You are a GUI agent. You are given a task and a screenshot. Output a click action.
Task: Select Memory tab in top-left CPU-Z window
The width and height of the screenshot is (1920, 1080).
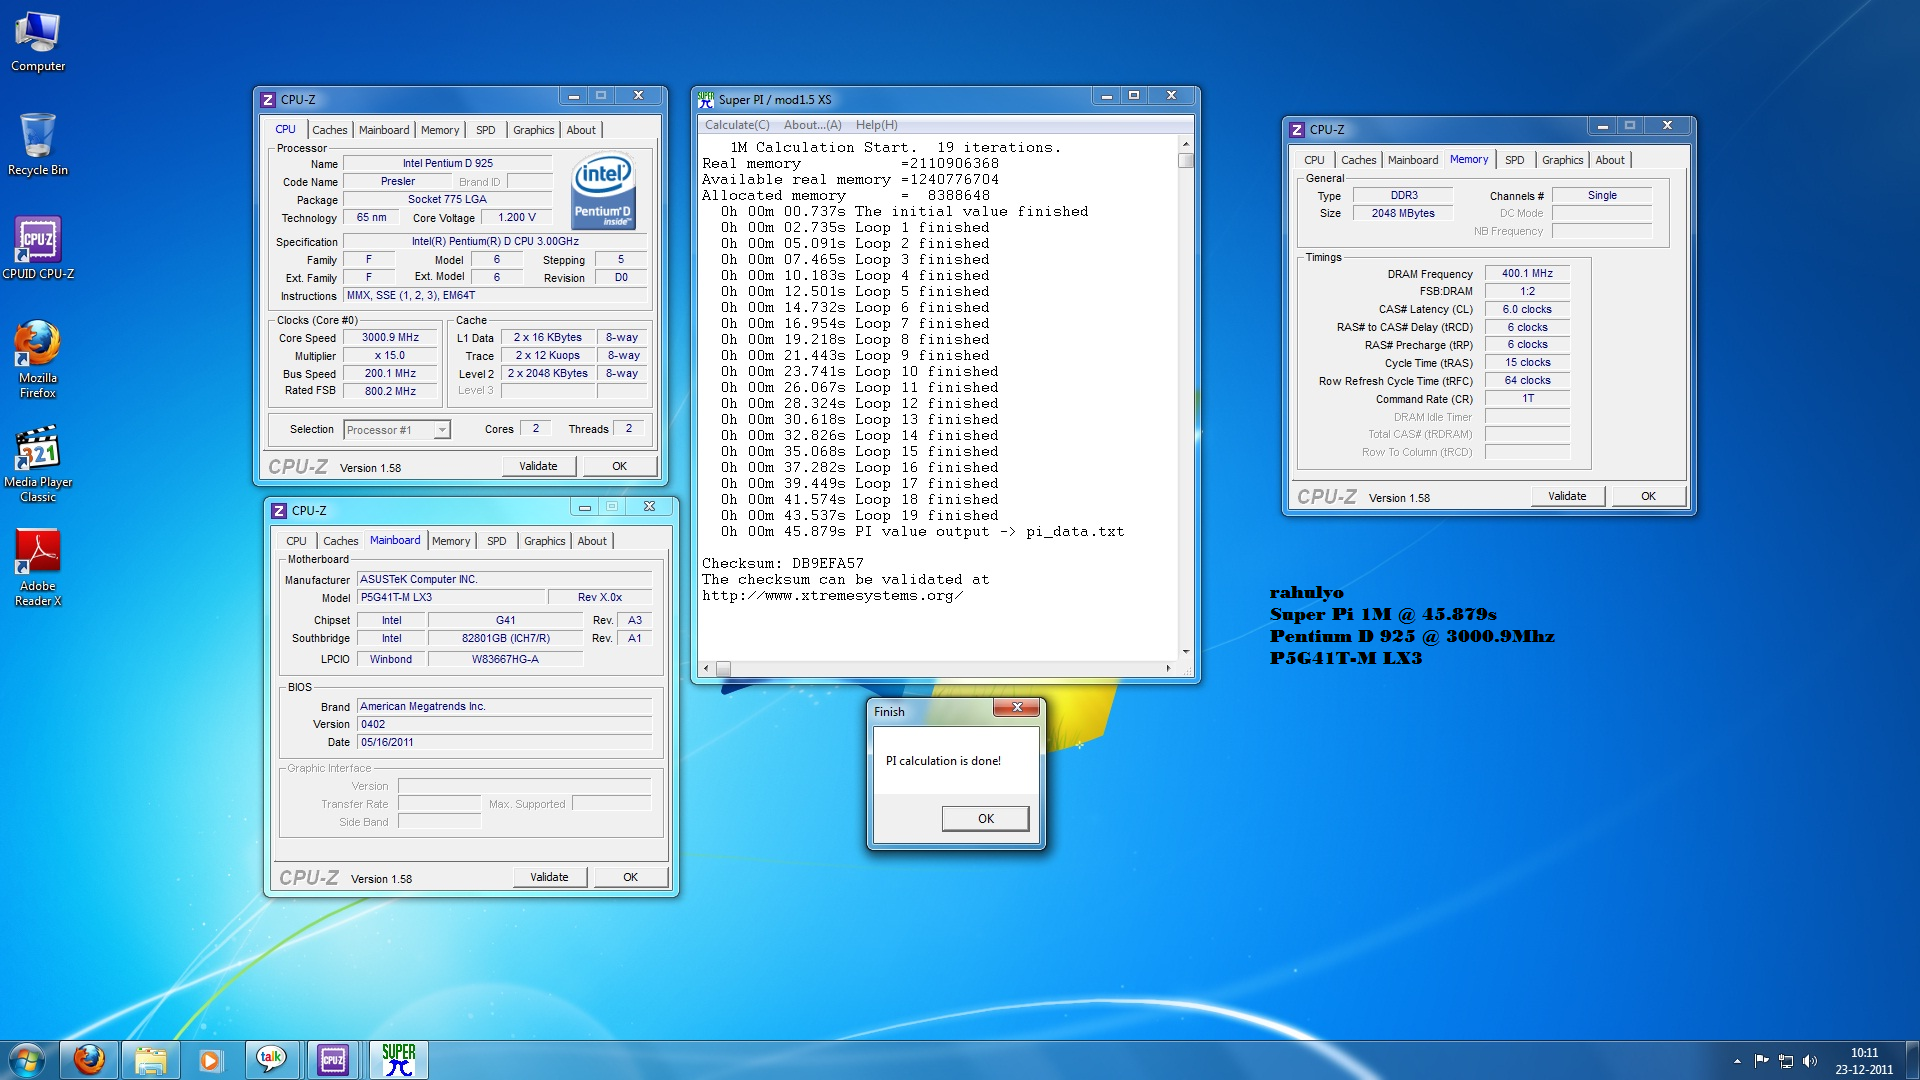[x=440, y=130]
